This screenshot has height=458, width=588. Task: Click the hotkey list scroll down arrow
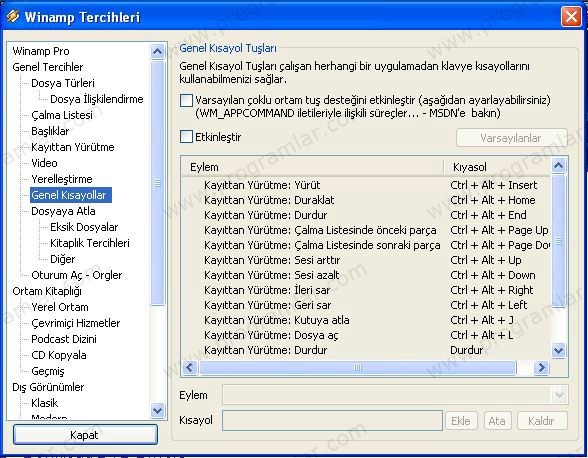coord(558,351)
